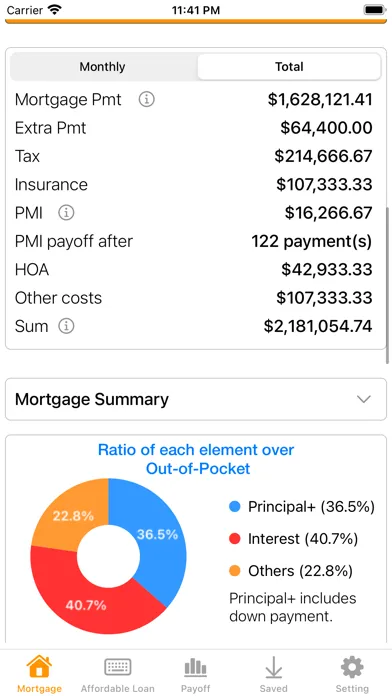392x696 pixels.
Task: Open the Payoff bar chart icon
Action: pyautogui.click(x=195, y=668)
